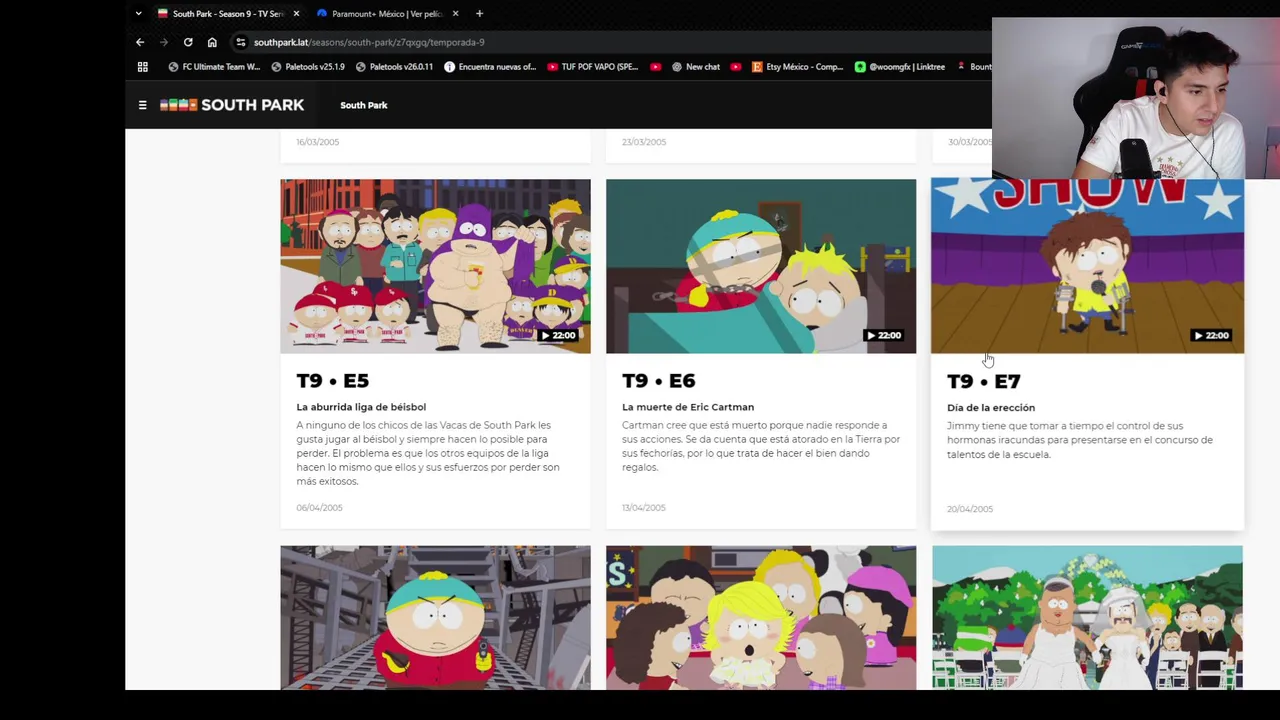Viewport: 1280px width, 720px height.
Task: Open blonde girl crowd episode thumbnail
Action: (761, 617)
